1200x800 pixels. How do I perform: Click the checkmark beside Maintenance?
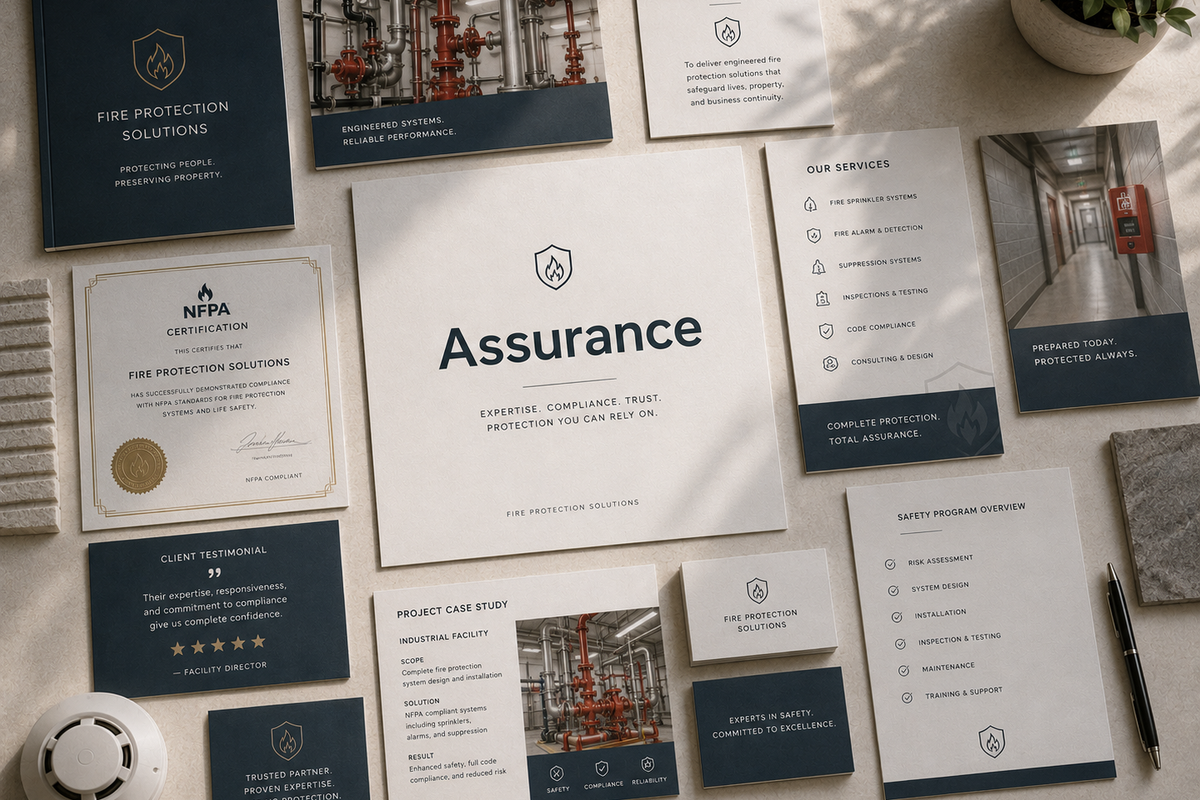click(x=904, y=670)
